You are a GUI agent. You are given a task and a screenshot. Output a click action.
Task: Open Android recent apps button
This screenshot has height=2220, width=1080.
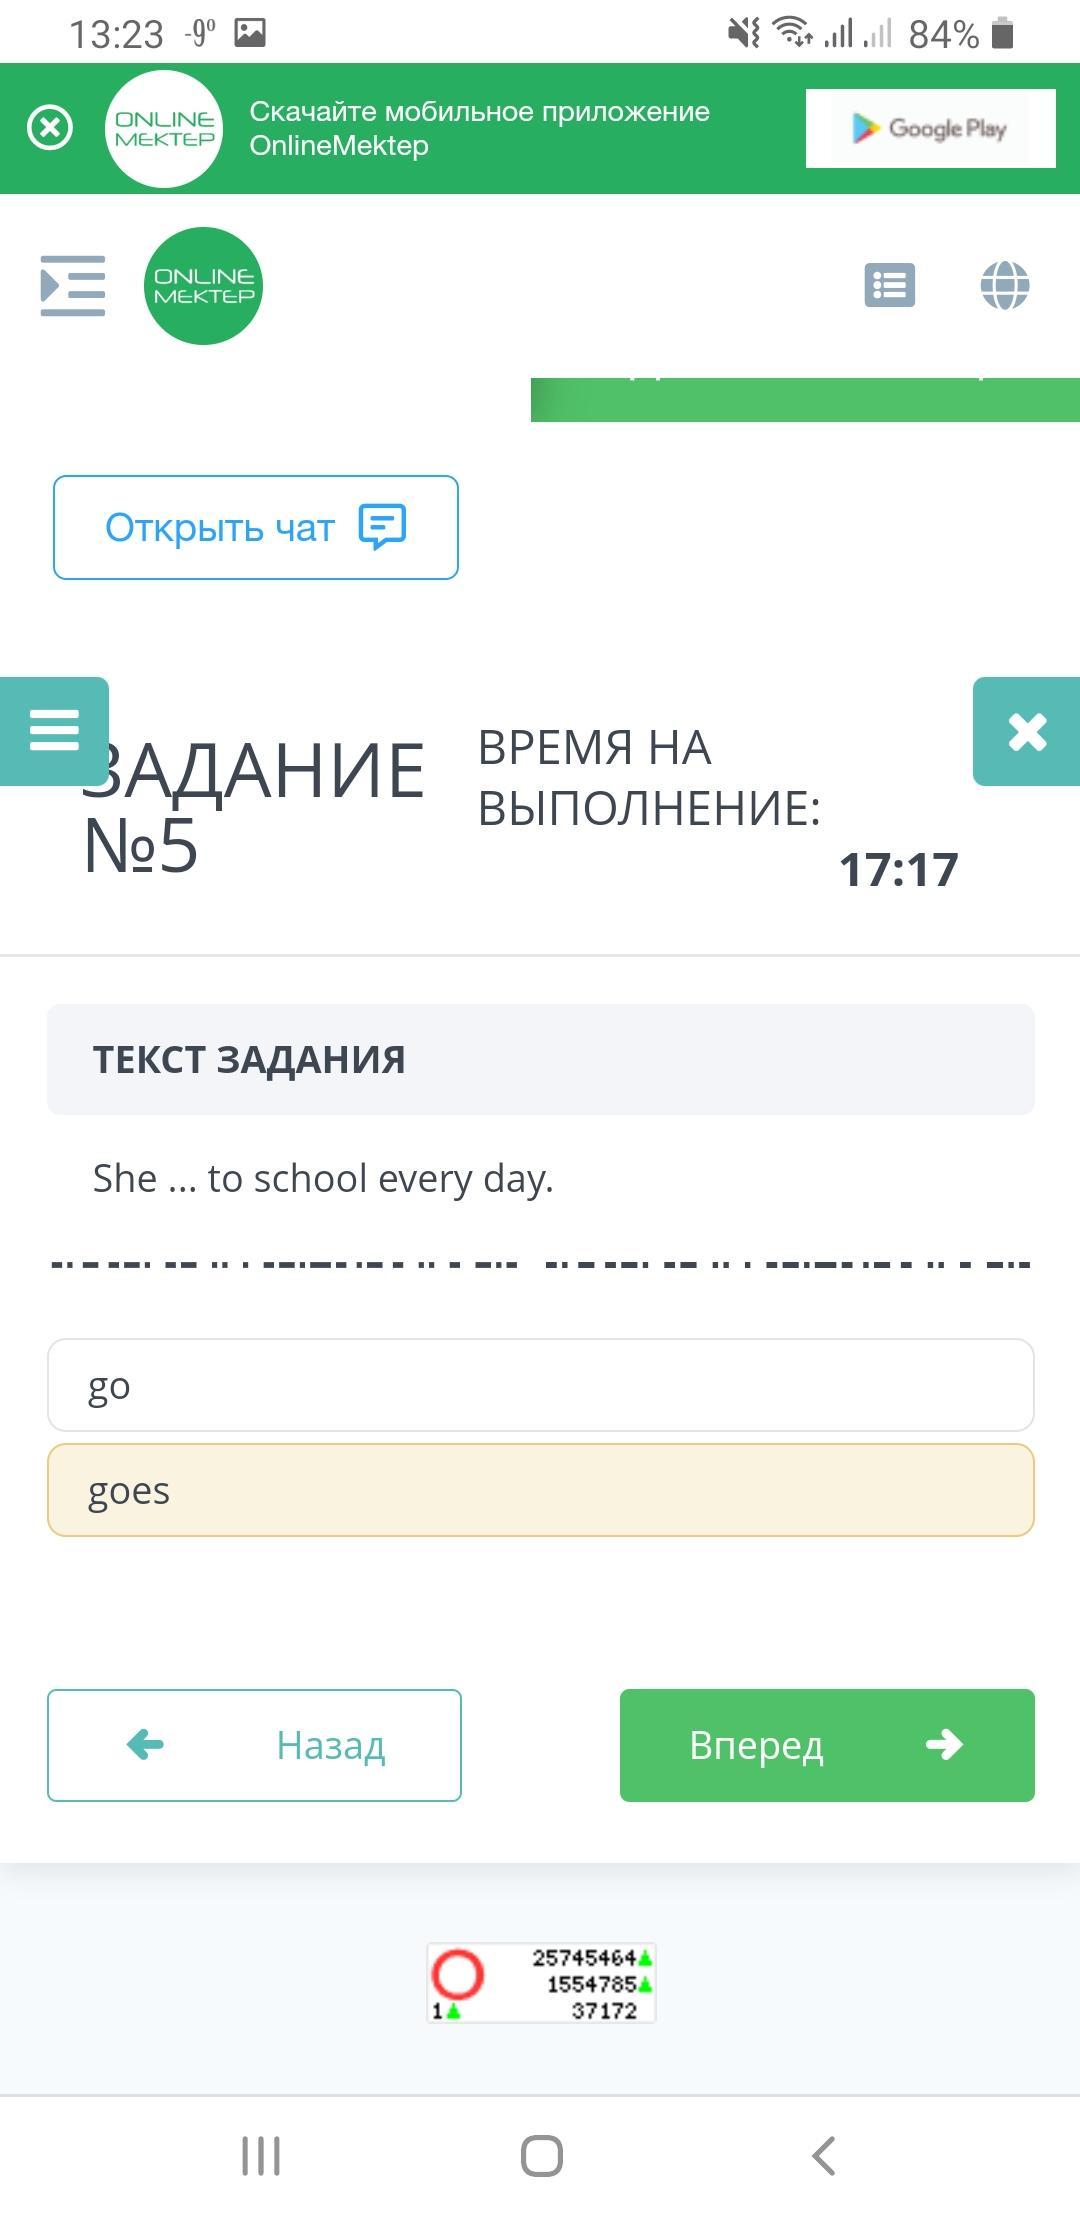coord(261,2155)
